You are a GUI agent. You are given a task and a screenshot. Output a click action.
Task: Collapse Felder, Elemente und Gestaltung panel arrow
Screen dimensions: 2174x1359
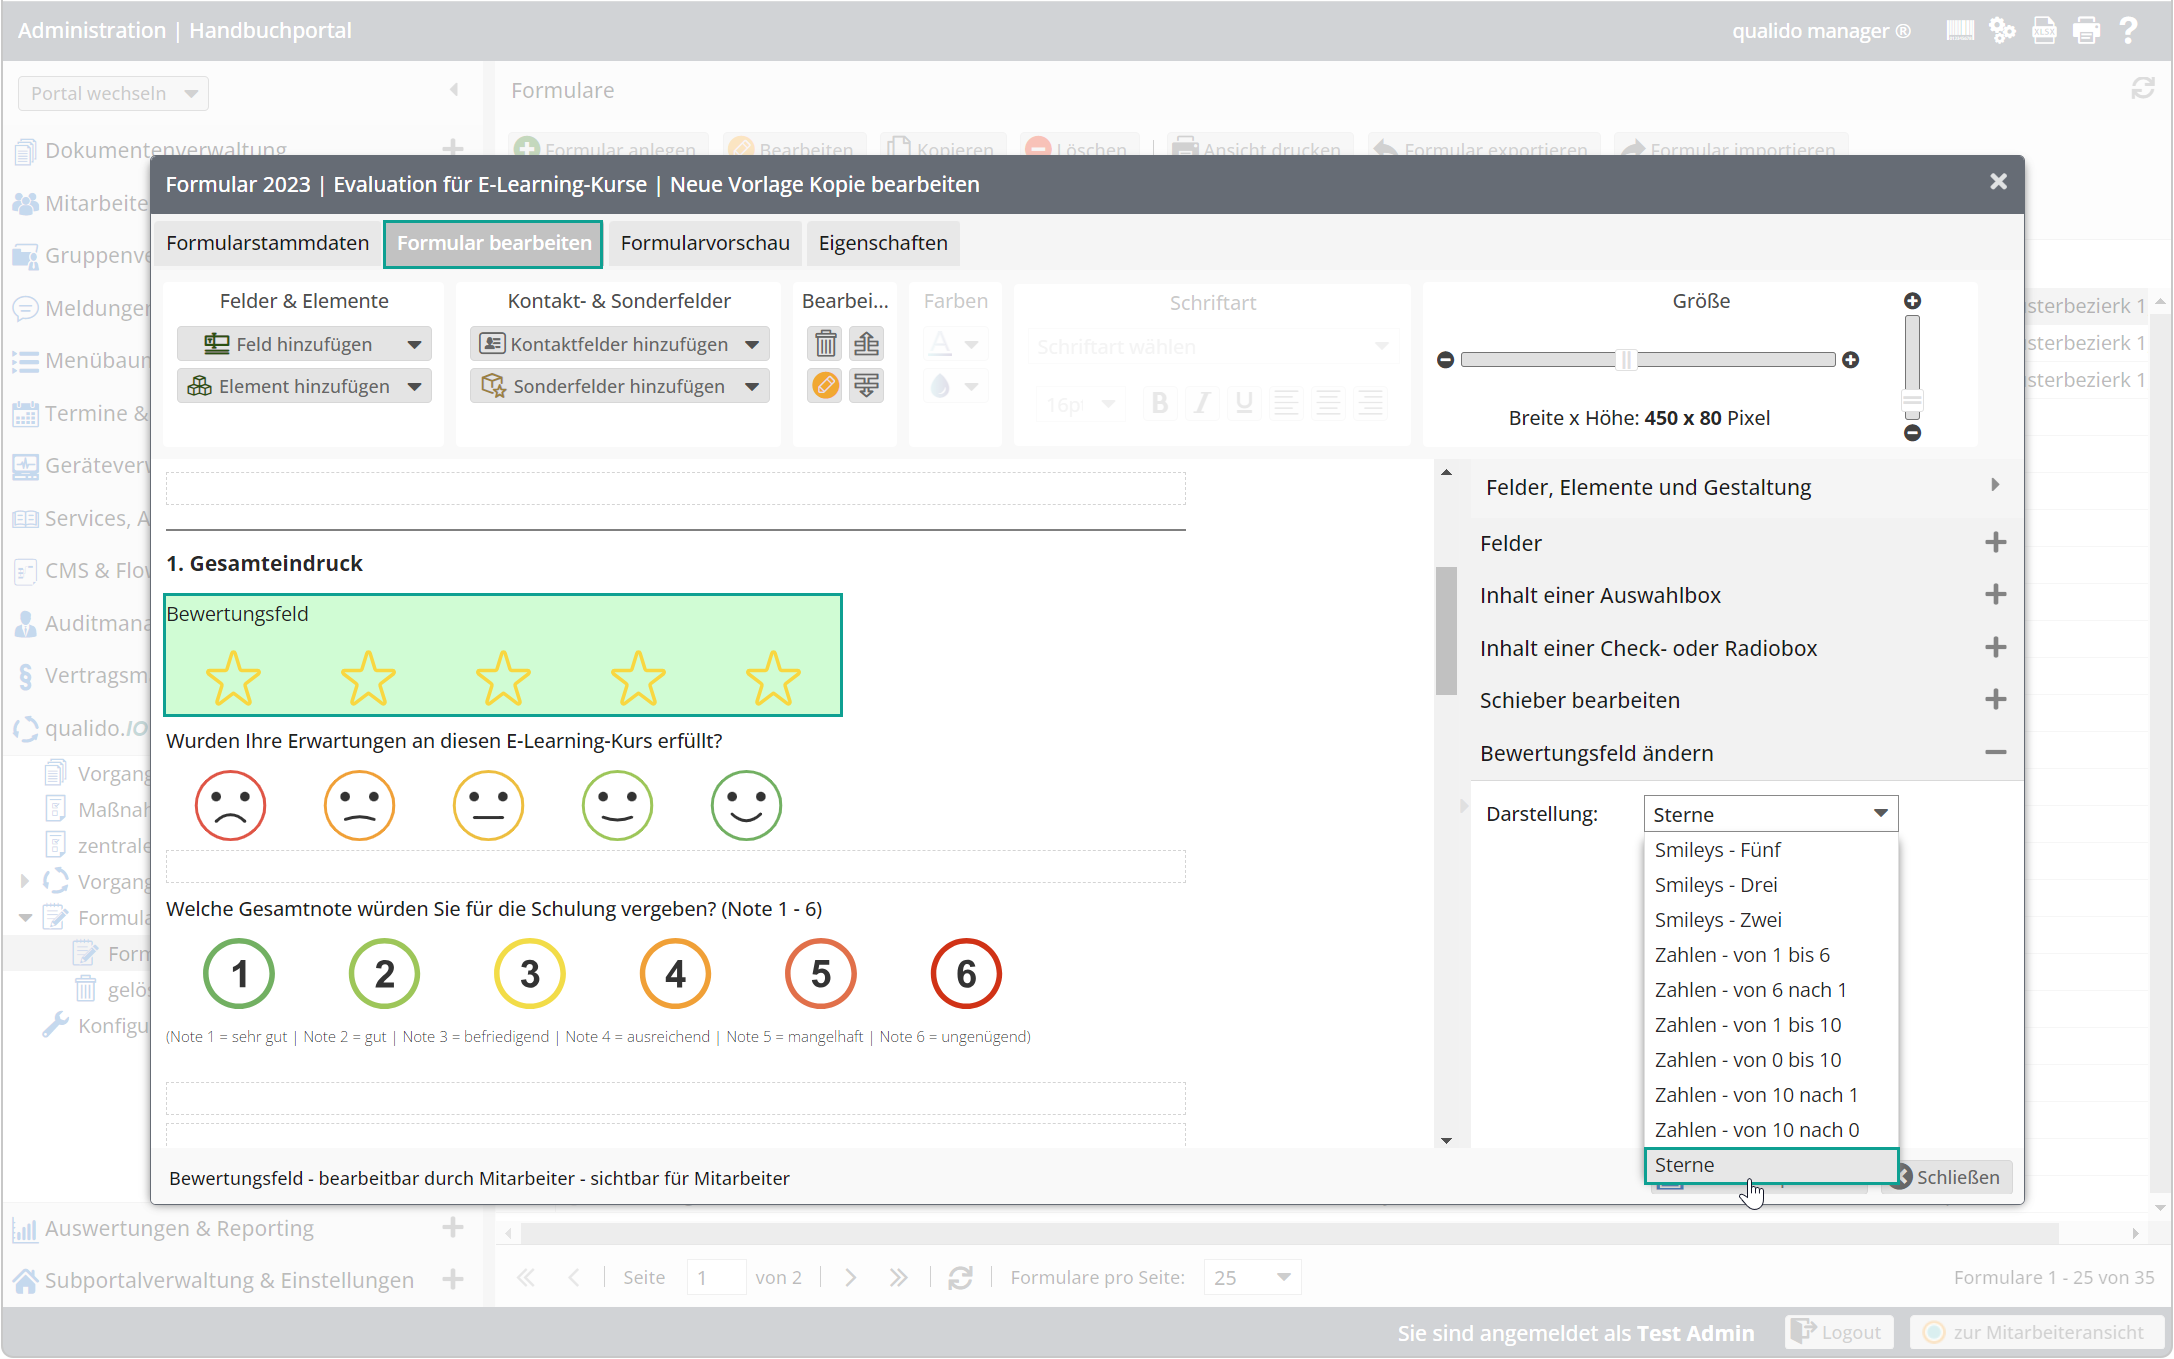1995,485
